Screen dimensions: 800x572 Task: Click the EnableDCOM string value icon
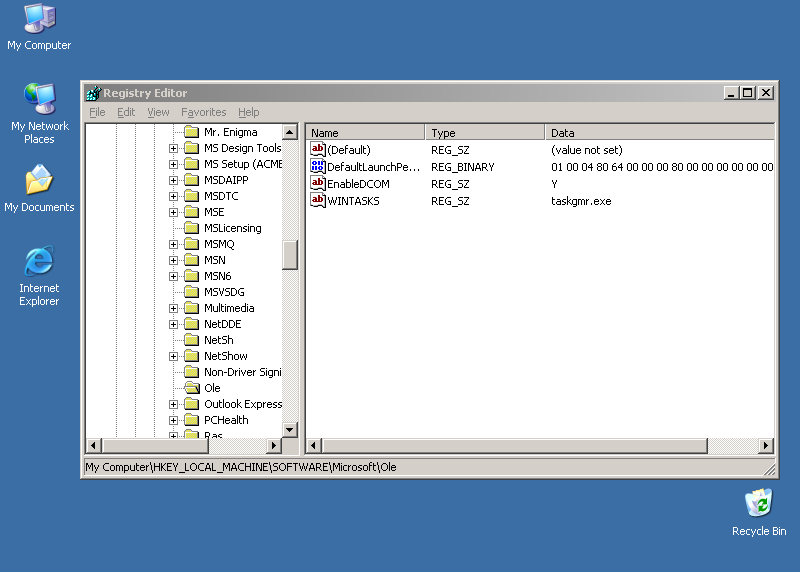[317, 183]
